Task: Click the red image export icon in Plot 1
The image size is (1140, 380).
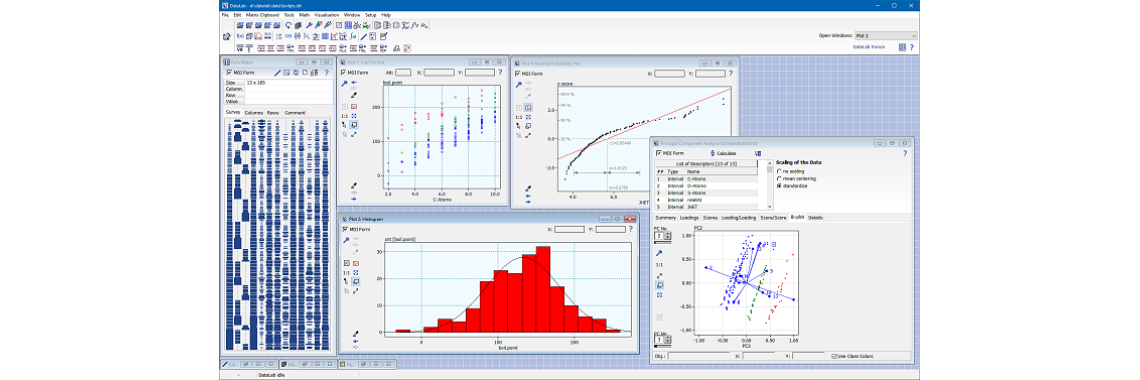Action: coord(355,107)
